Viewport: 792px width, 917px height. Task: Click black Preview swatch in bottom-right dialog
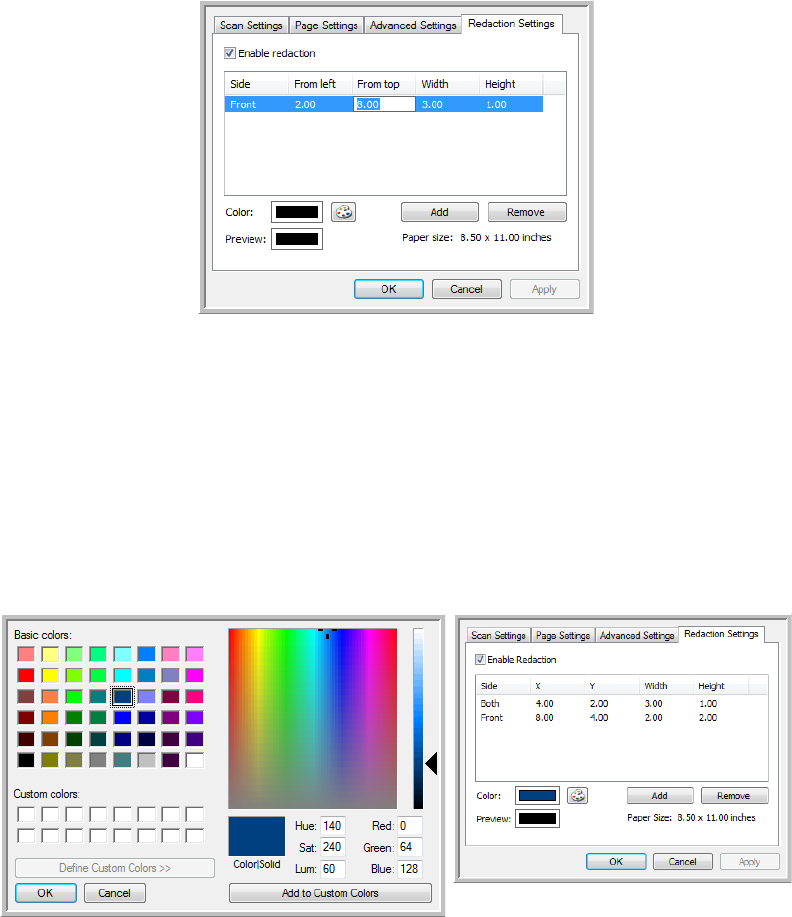click(537, 818)
